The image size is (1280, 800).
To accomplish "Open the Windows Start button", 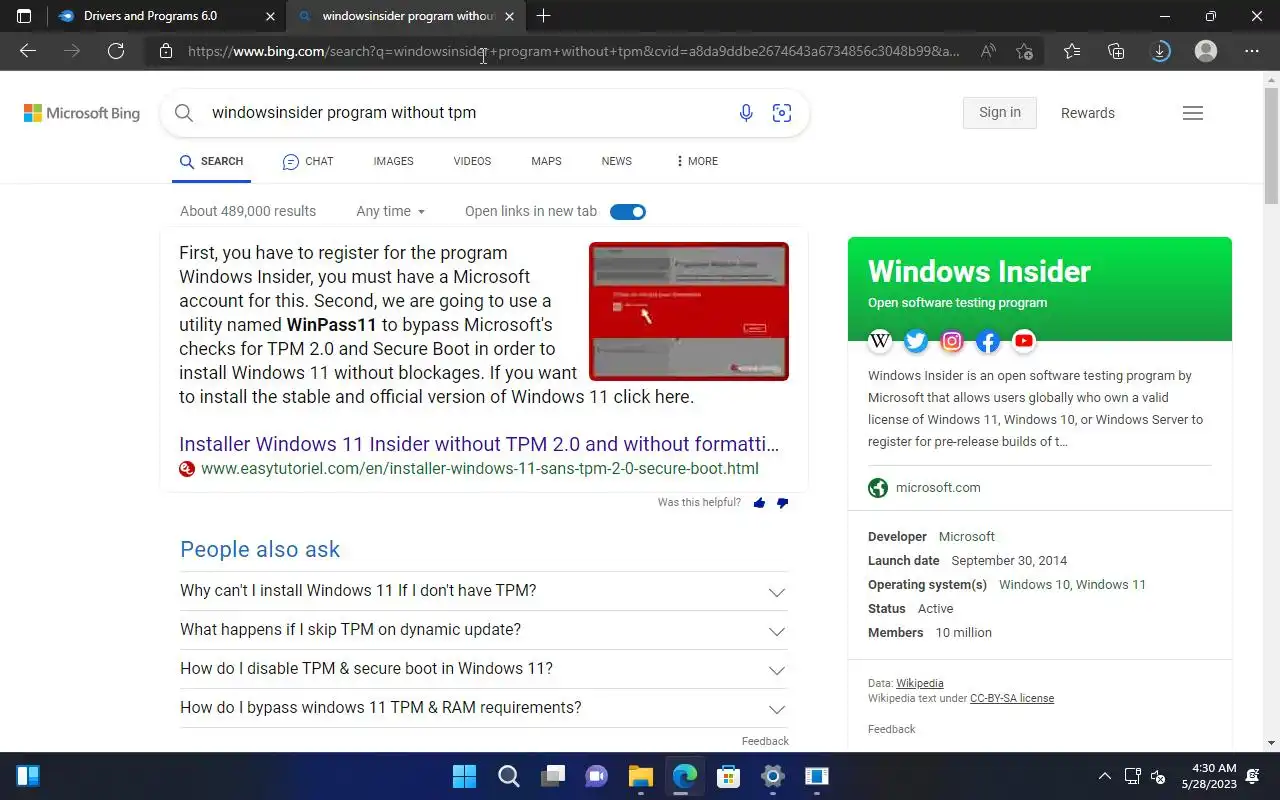I will click(x=464, y=776).
